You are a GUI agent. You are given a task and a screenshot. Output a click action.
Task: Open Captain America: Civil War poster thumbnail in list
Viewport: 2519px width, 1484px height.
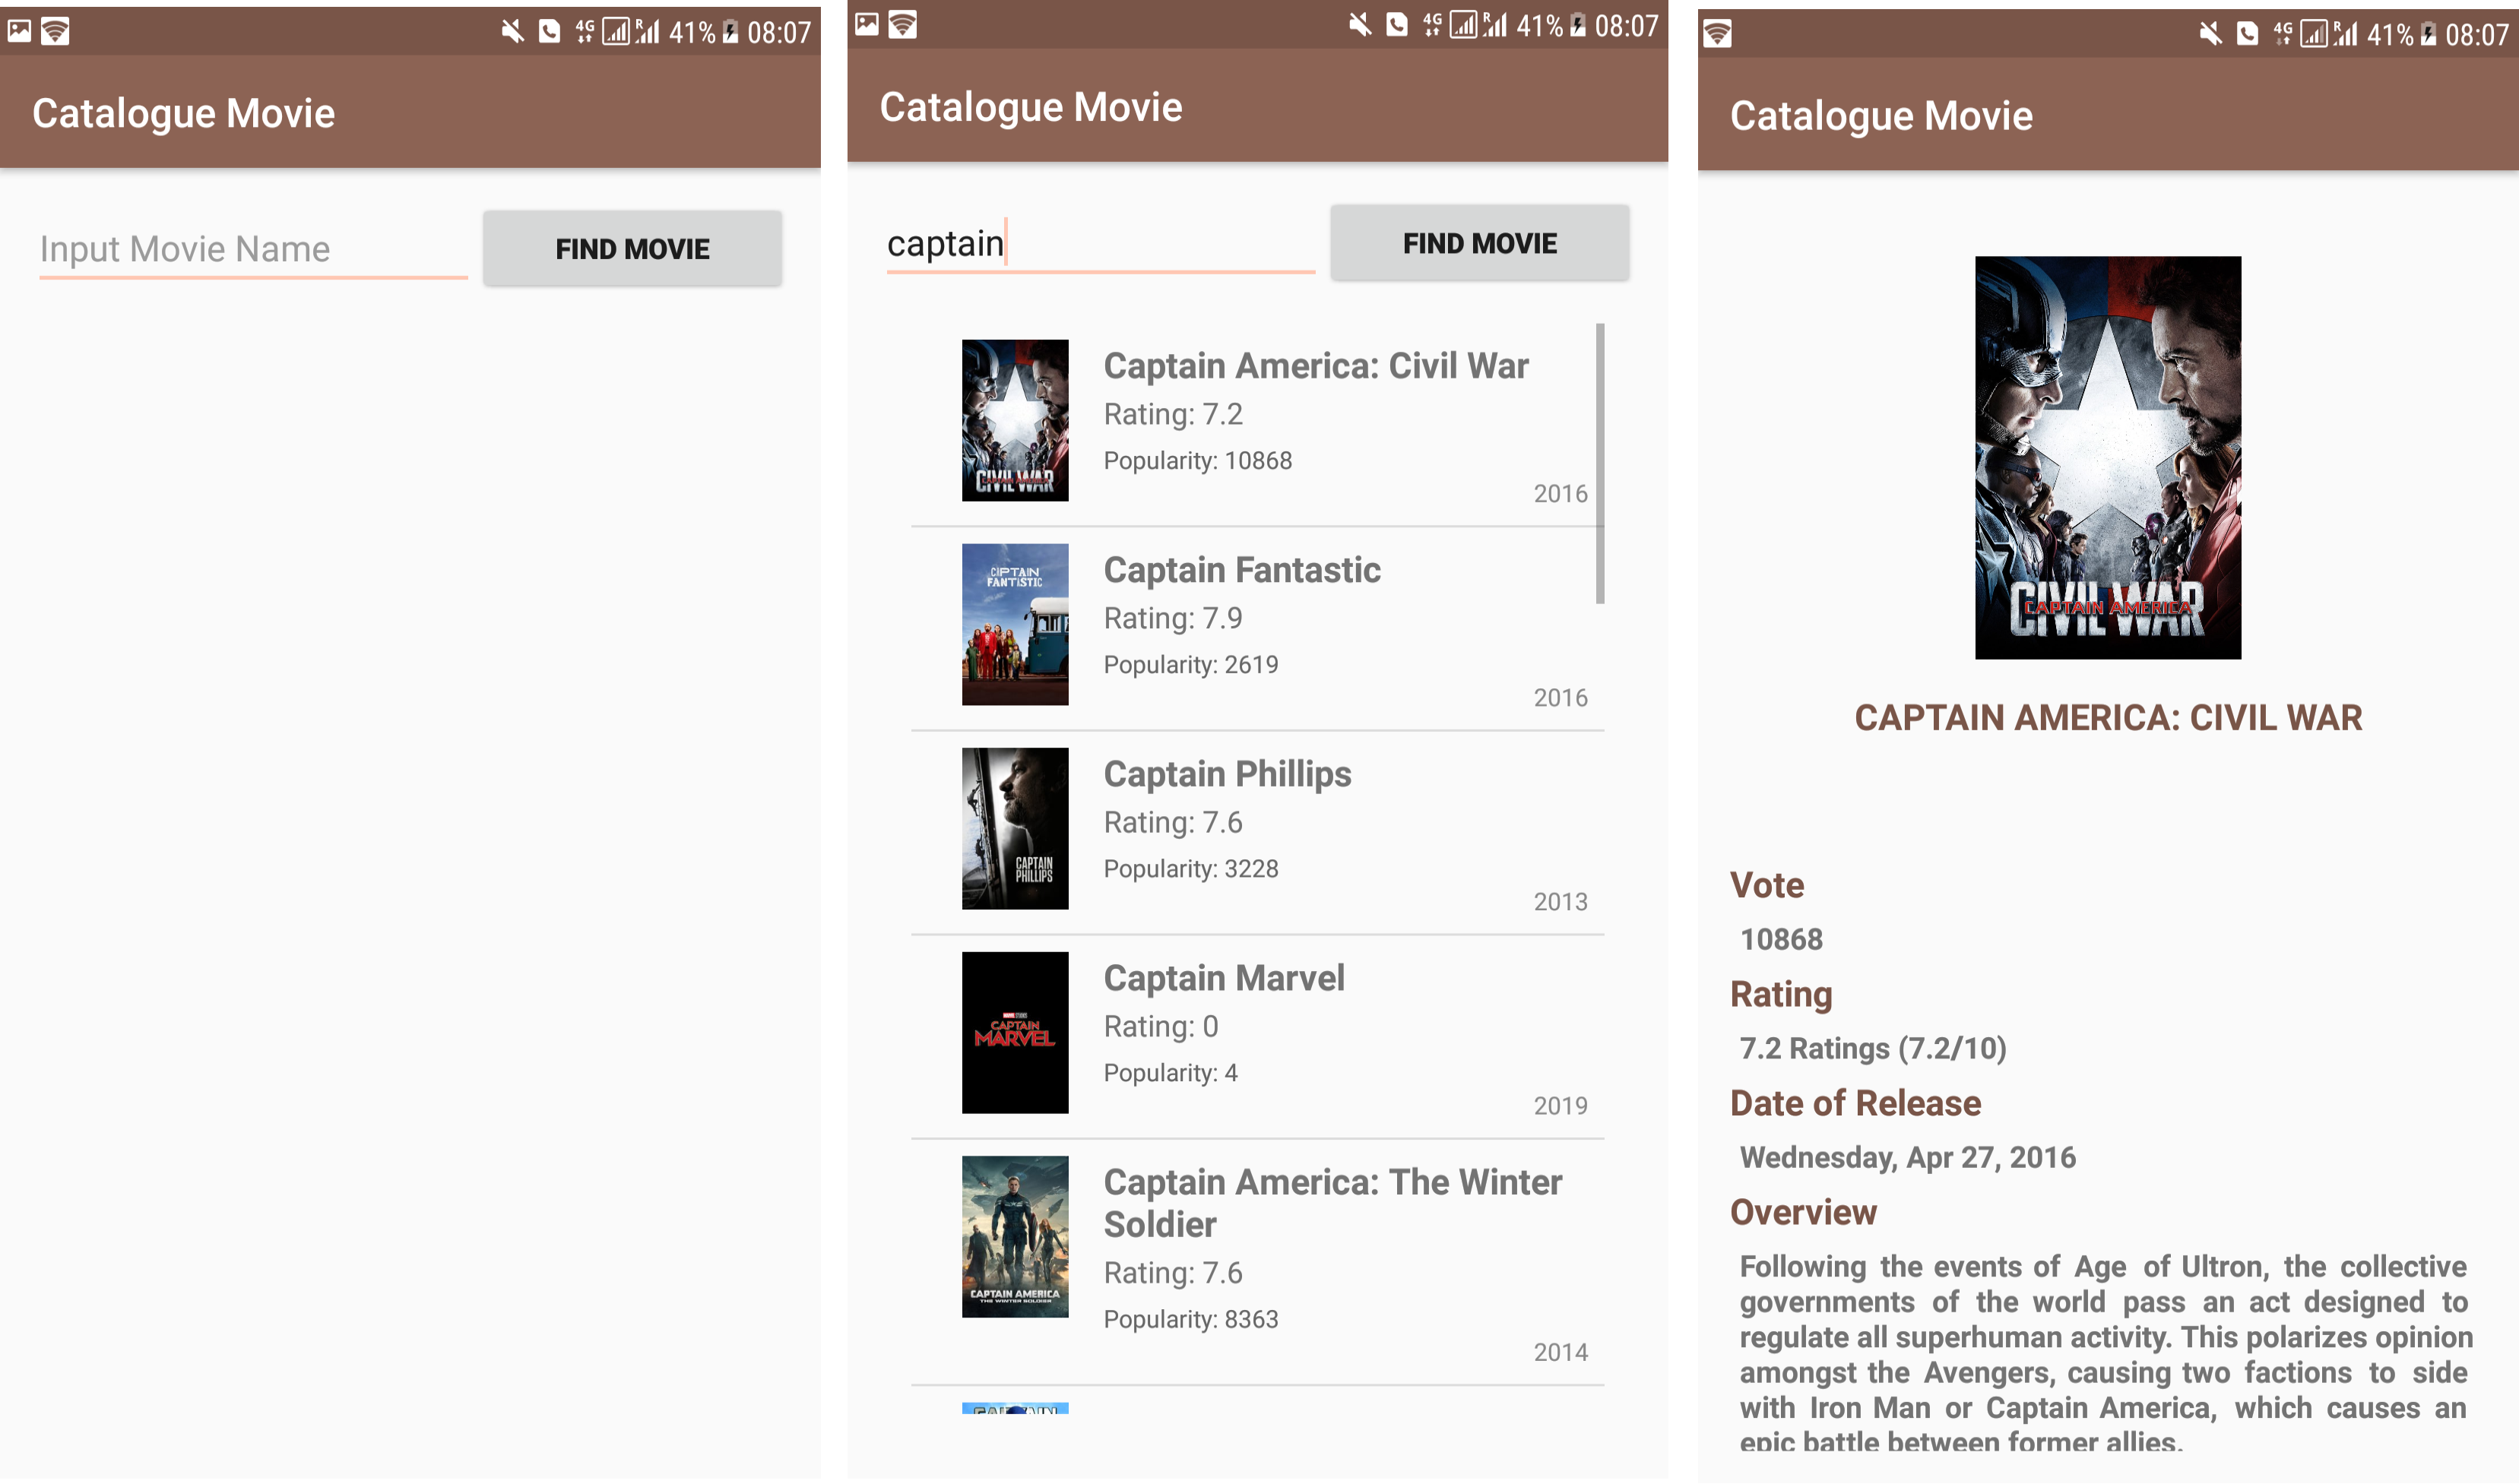point(1015,420)
